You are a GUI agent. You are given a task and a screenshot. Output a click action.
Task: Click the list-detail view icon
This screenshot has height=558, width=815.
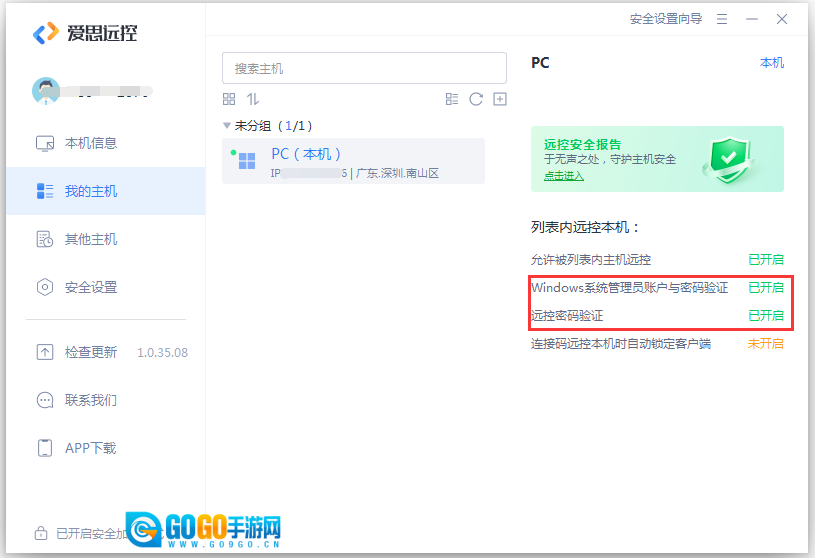[x=452, y=99]
